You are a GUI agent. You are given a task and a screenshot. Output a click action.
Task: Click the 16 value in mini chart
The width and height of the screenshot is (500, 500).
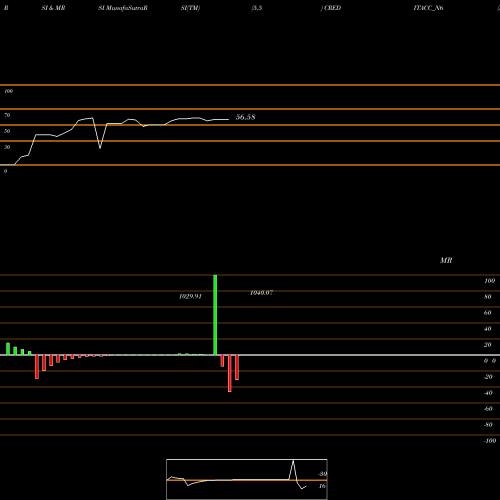[322, 486]
